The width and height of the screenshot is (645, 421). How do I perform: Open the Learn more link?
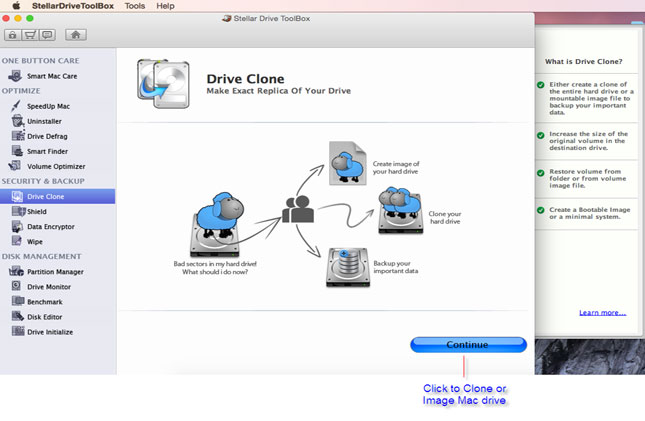point(602,313)
